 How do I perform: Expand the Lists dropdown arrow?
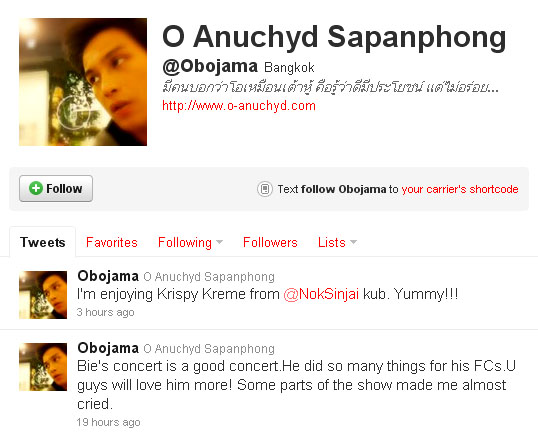[x=353, y=242]
